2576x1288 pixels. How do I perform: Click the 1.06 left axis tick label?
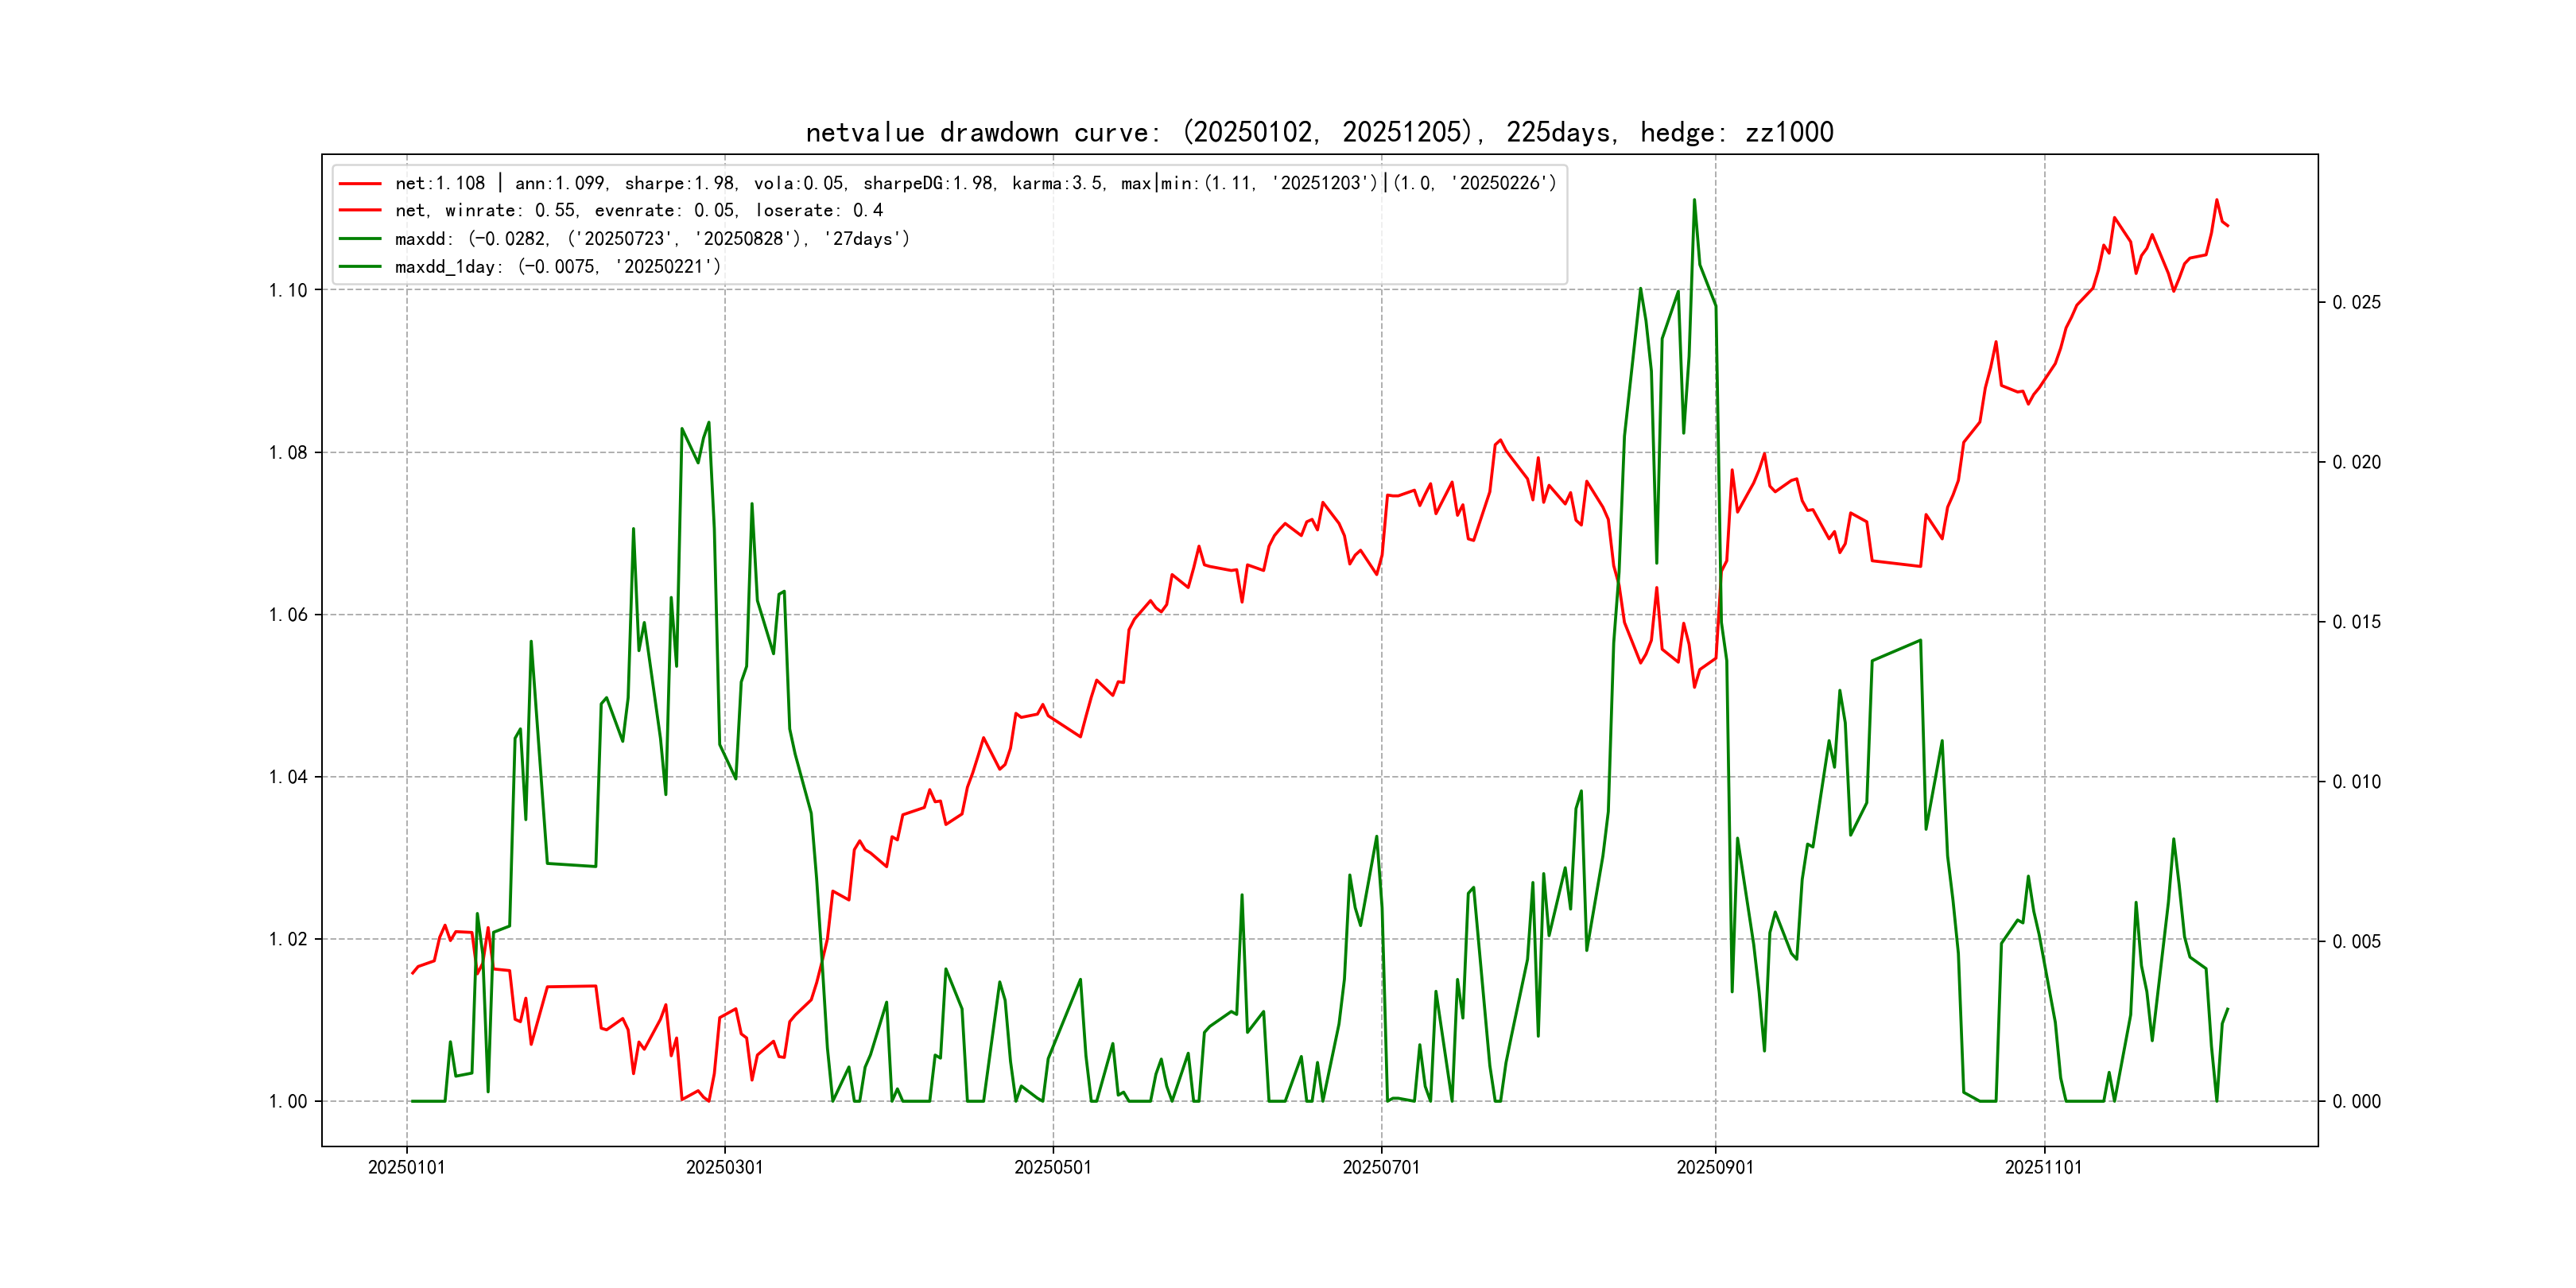tap(288, 614)
